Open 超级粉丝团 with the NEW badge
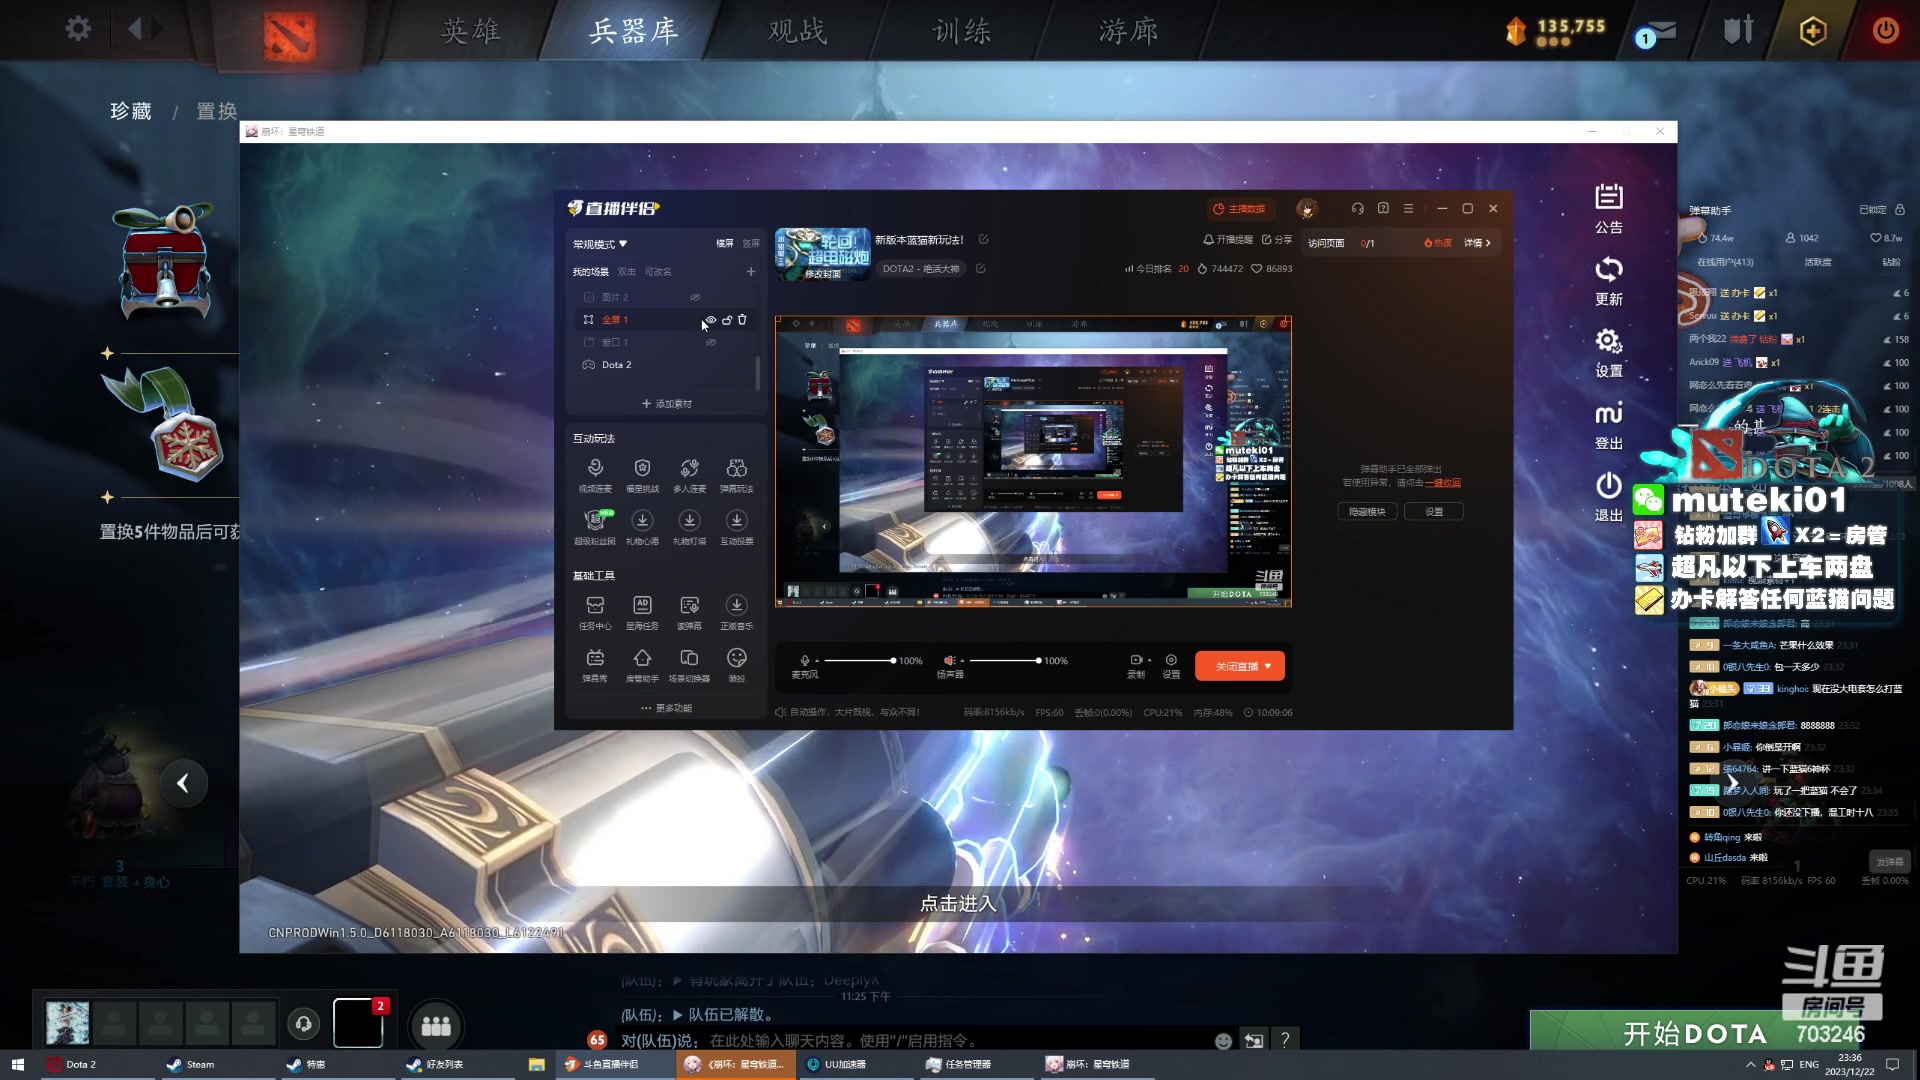Viewport: 1920px width, 1080px height. 595,527
